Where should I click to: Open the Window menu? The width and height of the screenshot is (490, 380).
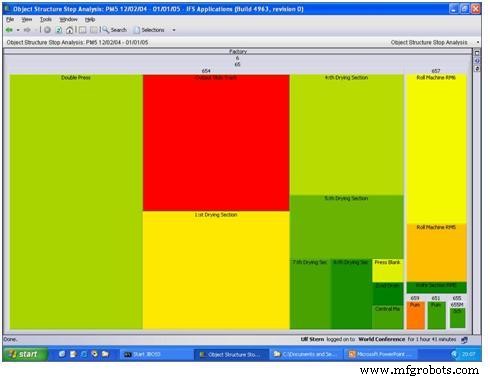coord(68,19)
